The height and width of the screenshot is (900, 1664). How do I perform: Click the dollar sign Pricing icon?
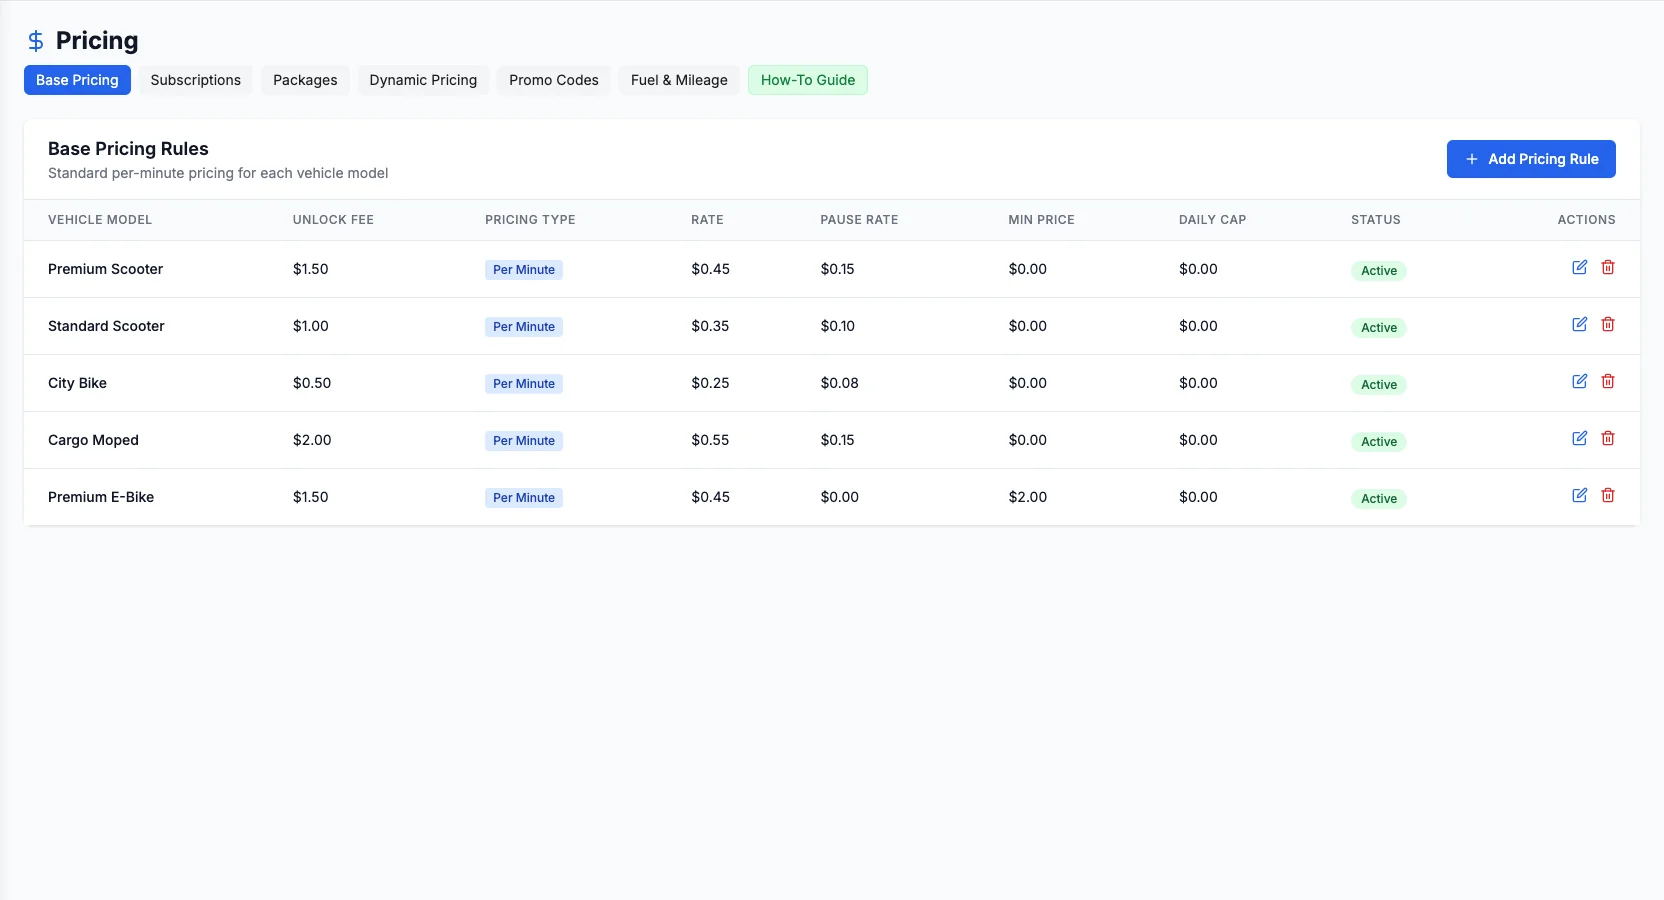coord(36,41)
